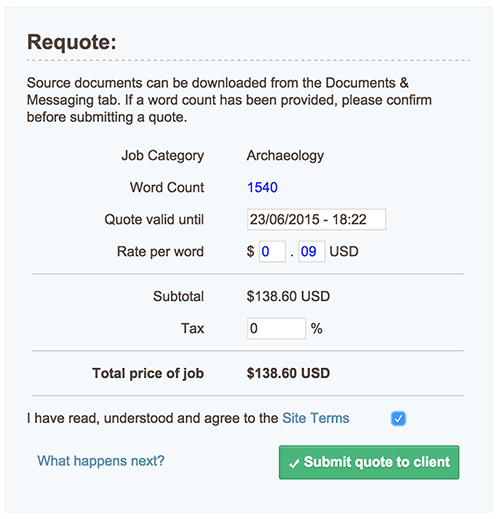Viewport: 500px width, 519px height.
Task: Click the cents field showing 09
Action: tap(312, 251)
